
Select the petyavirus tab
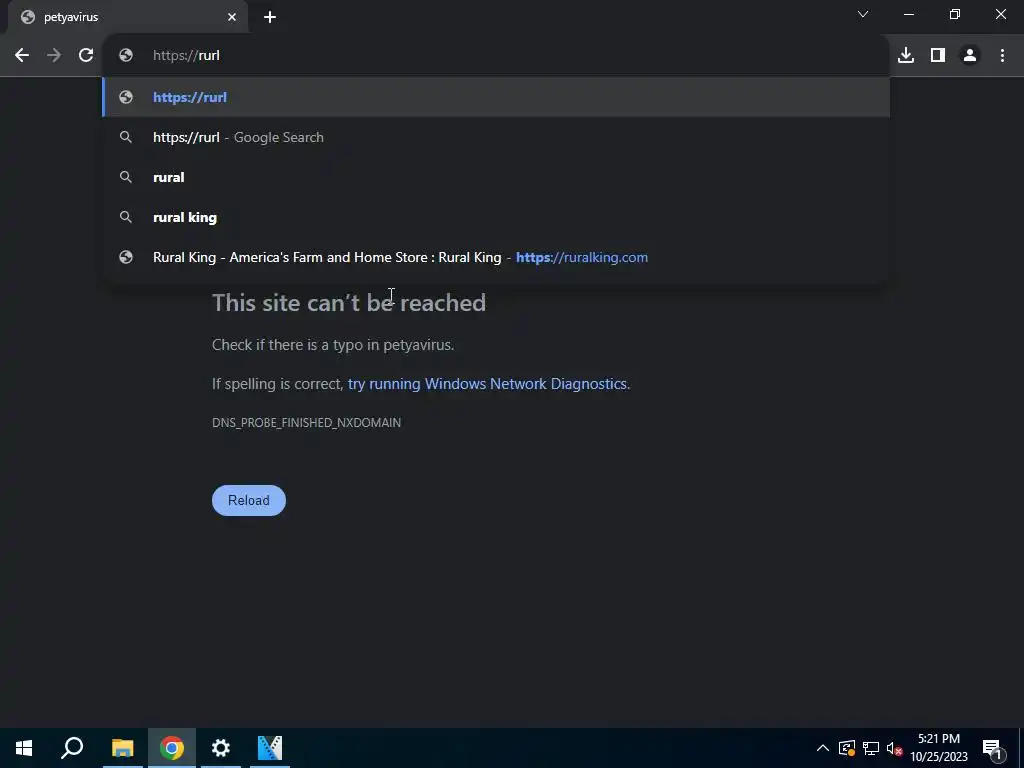[x=127, y=17]
